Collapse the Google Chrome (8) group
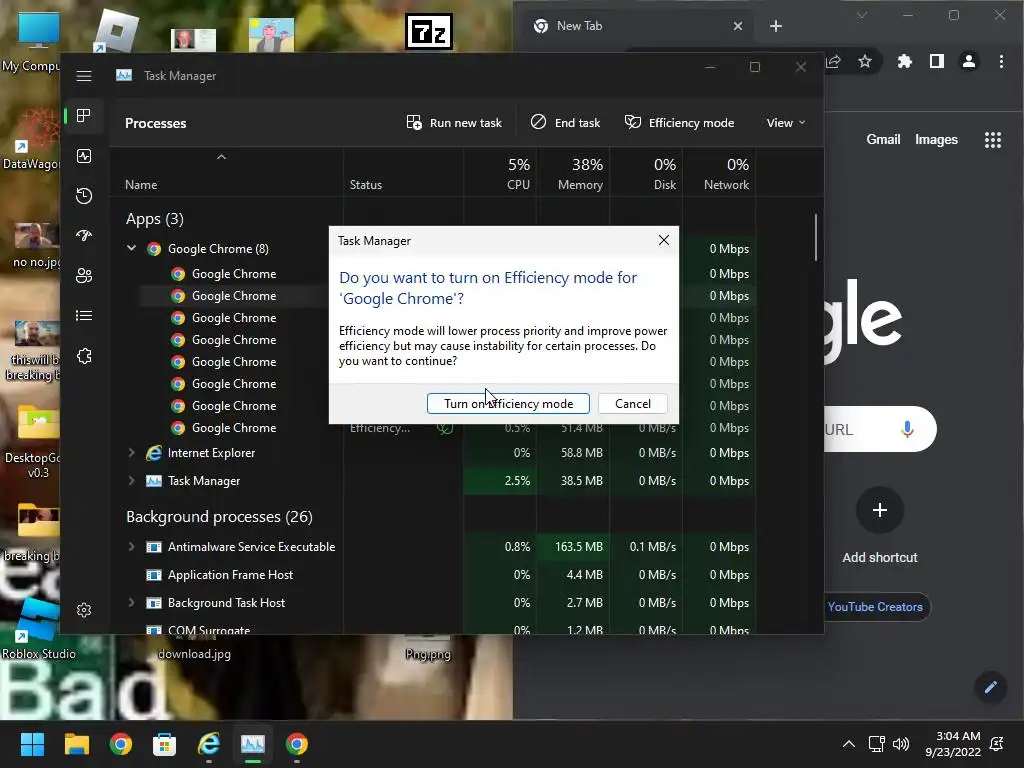The width and height of the screenshot is (1024, 768). click(x=131, y=248)
